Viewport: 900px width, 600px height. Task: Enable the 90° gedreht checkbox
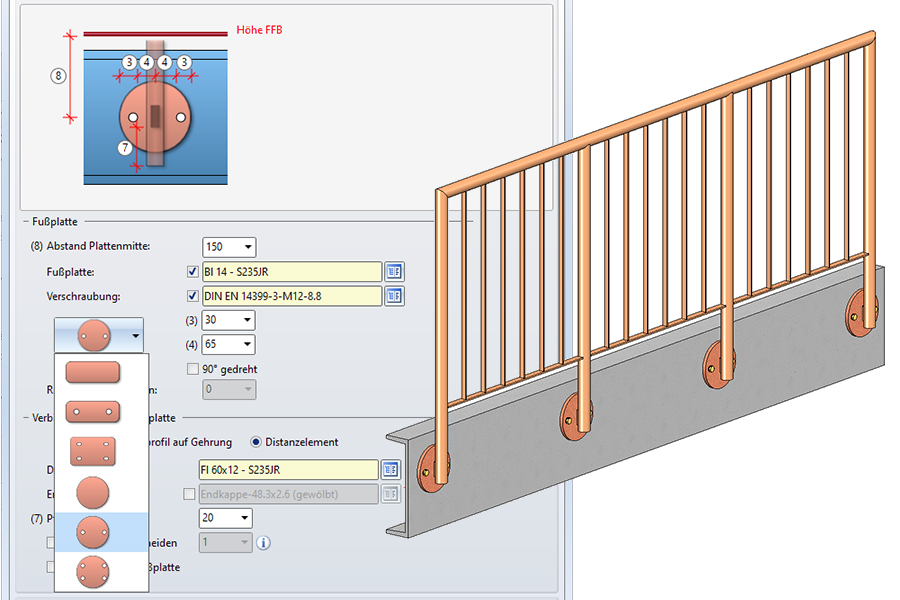(193, 369)
